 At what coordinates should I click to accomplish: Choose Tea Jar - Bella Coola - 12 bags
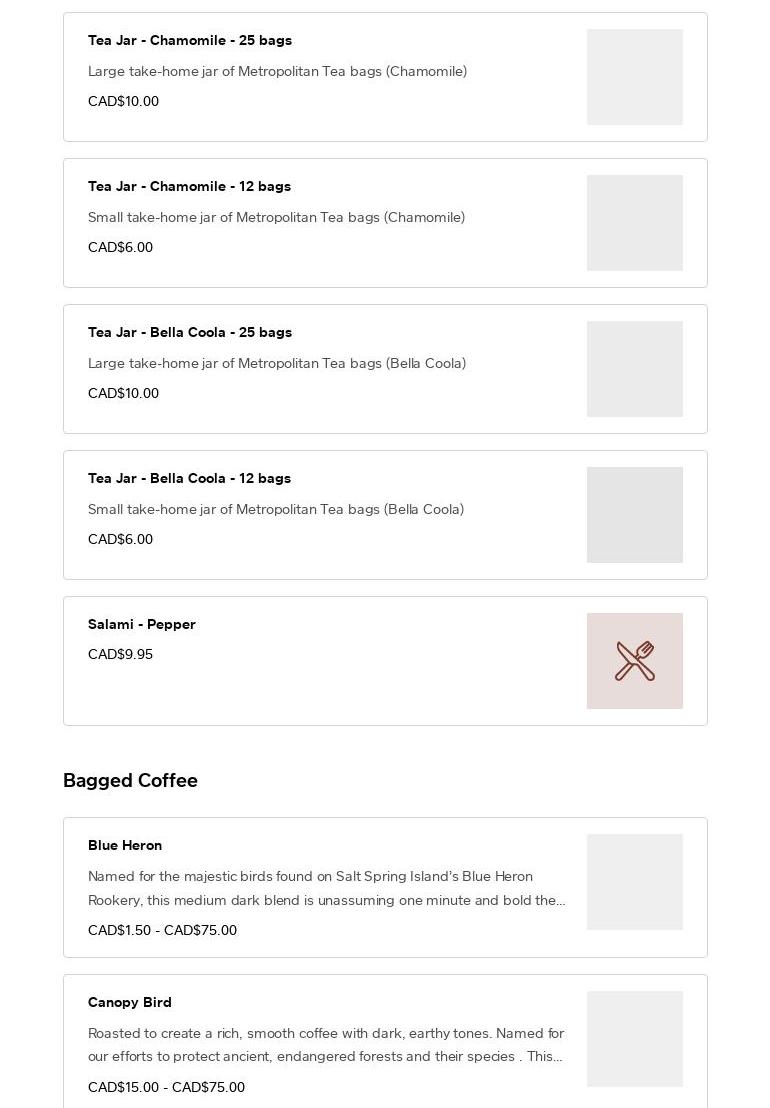tap(189, 478)
